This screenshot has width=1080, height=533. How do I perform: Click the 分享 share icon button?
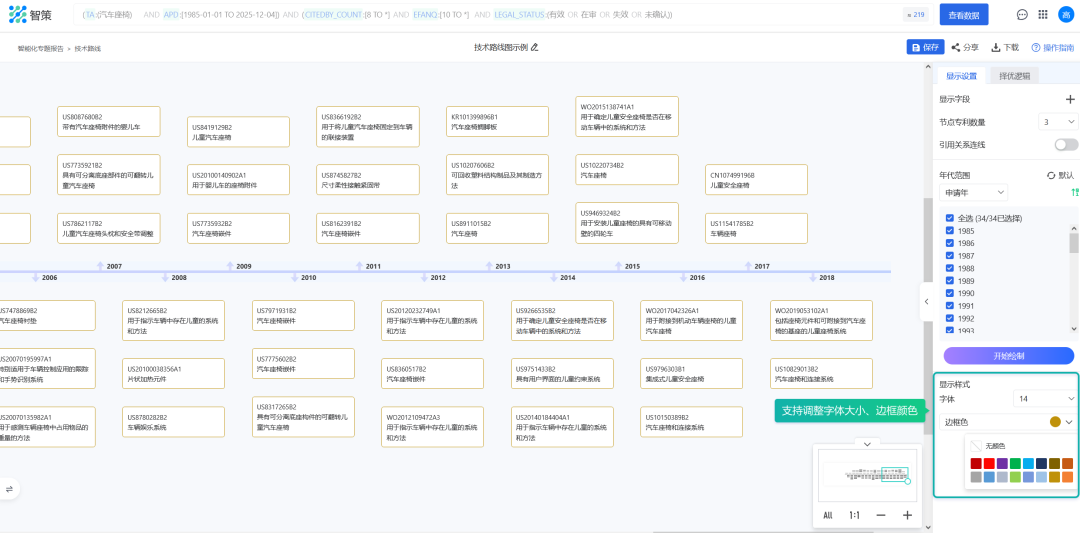tap(965, 48)
